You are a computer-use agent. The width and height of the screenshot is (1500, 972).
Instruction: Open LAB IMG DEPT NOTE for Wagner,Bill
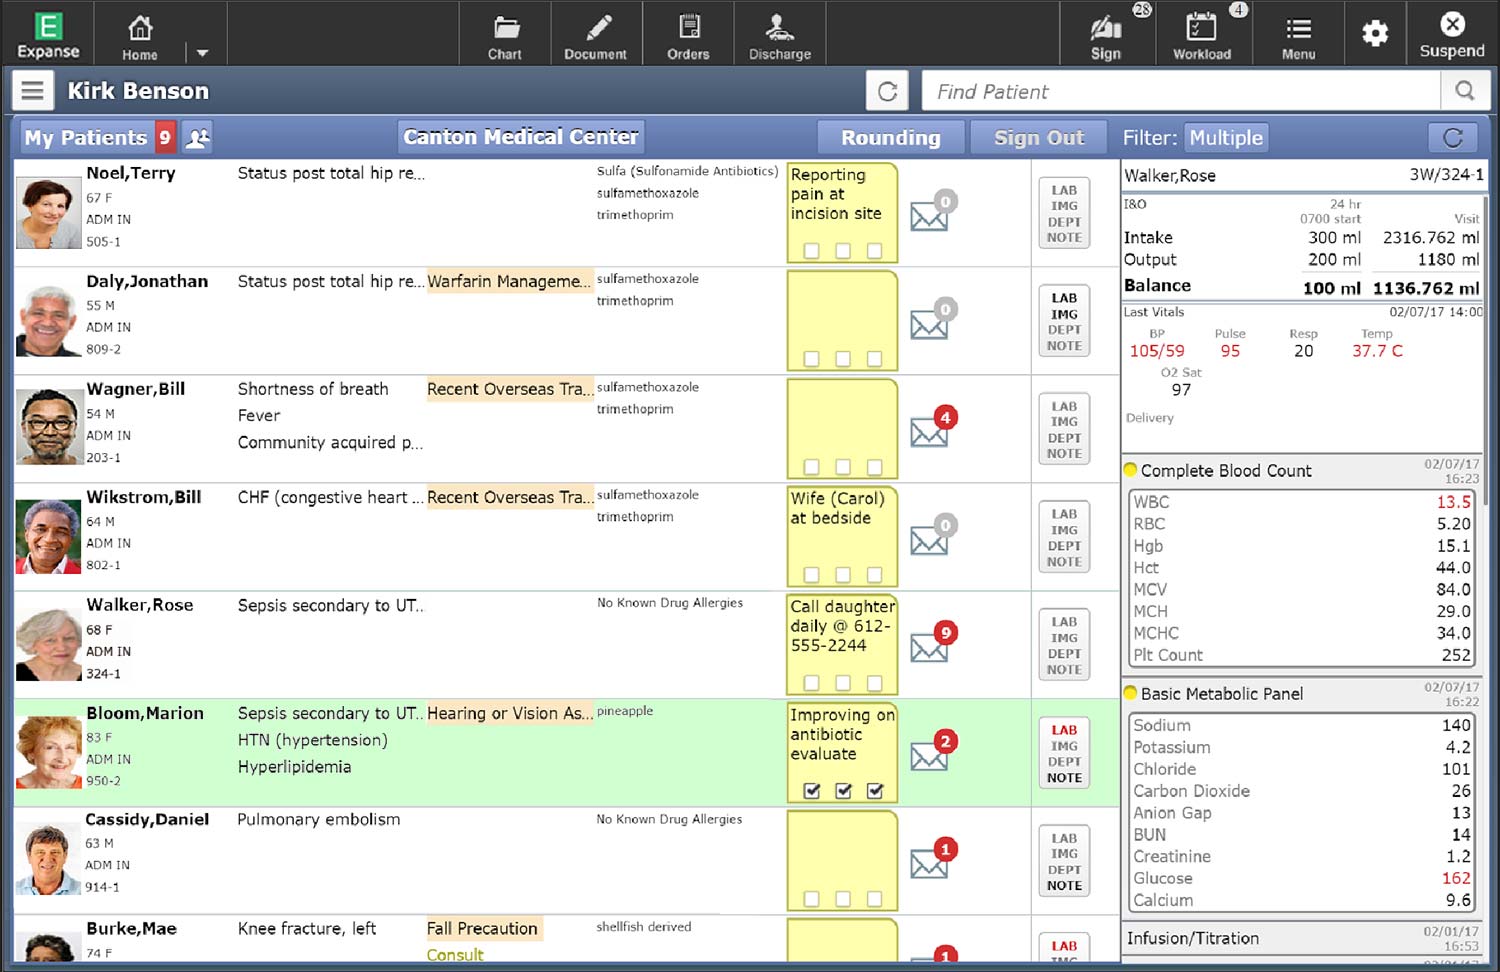(1064, 429)
